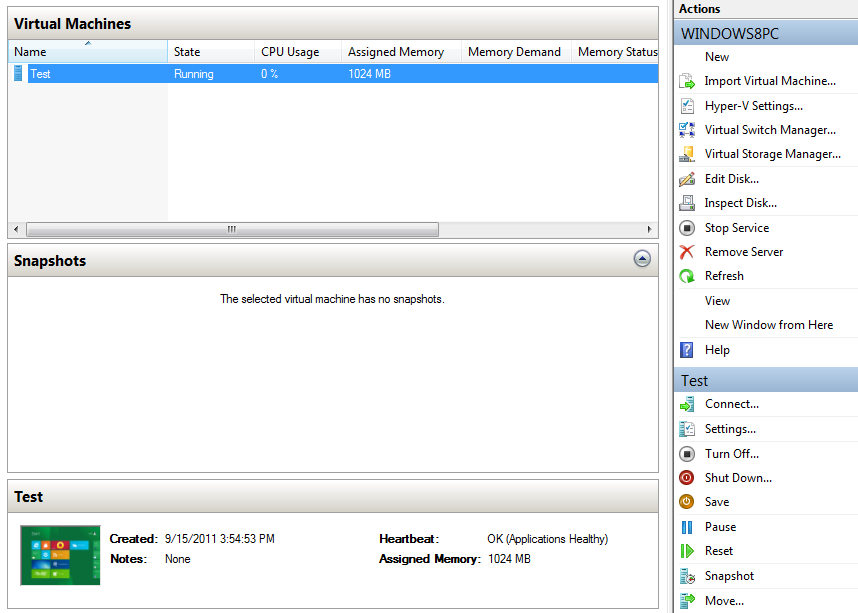
Task: Click the 1024 MB cell in Test row
Action: [369, 74]
